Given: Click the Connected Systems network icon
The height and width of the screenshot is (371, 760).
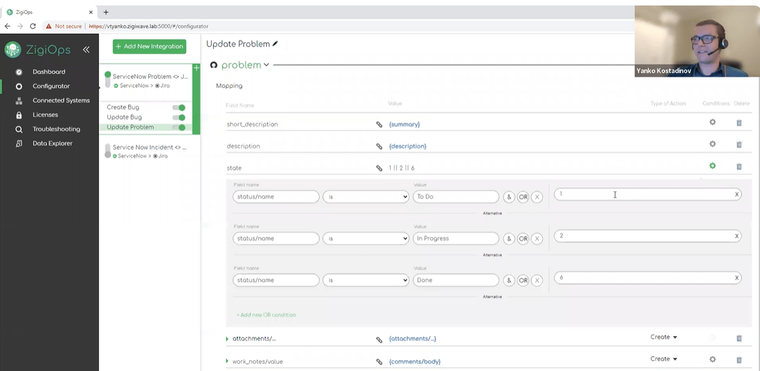Looking at the screenshot, I should click(x=19, y=101).
